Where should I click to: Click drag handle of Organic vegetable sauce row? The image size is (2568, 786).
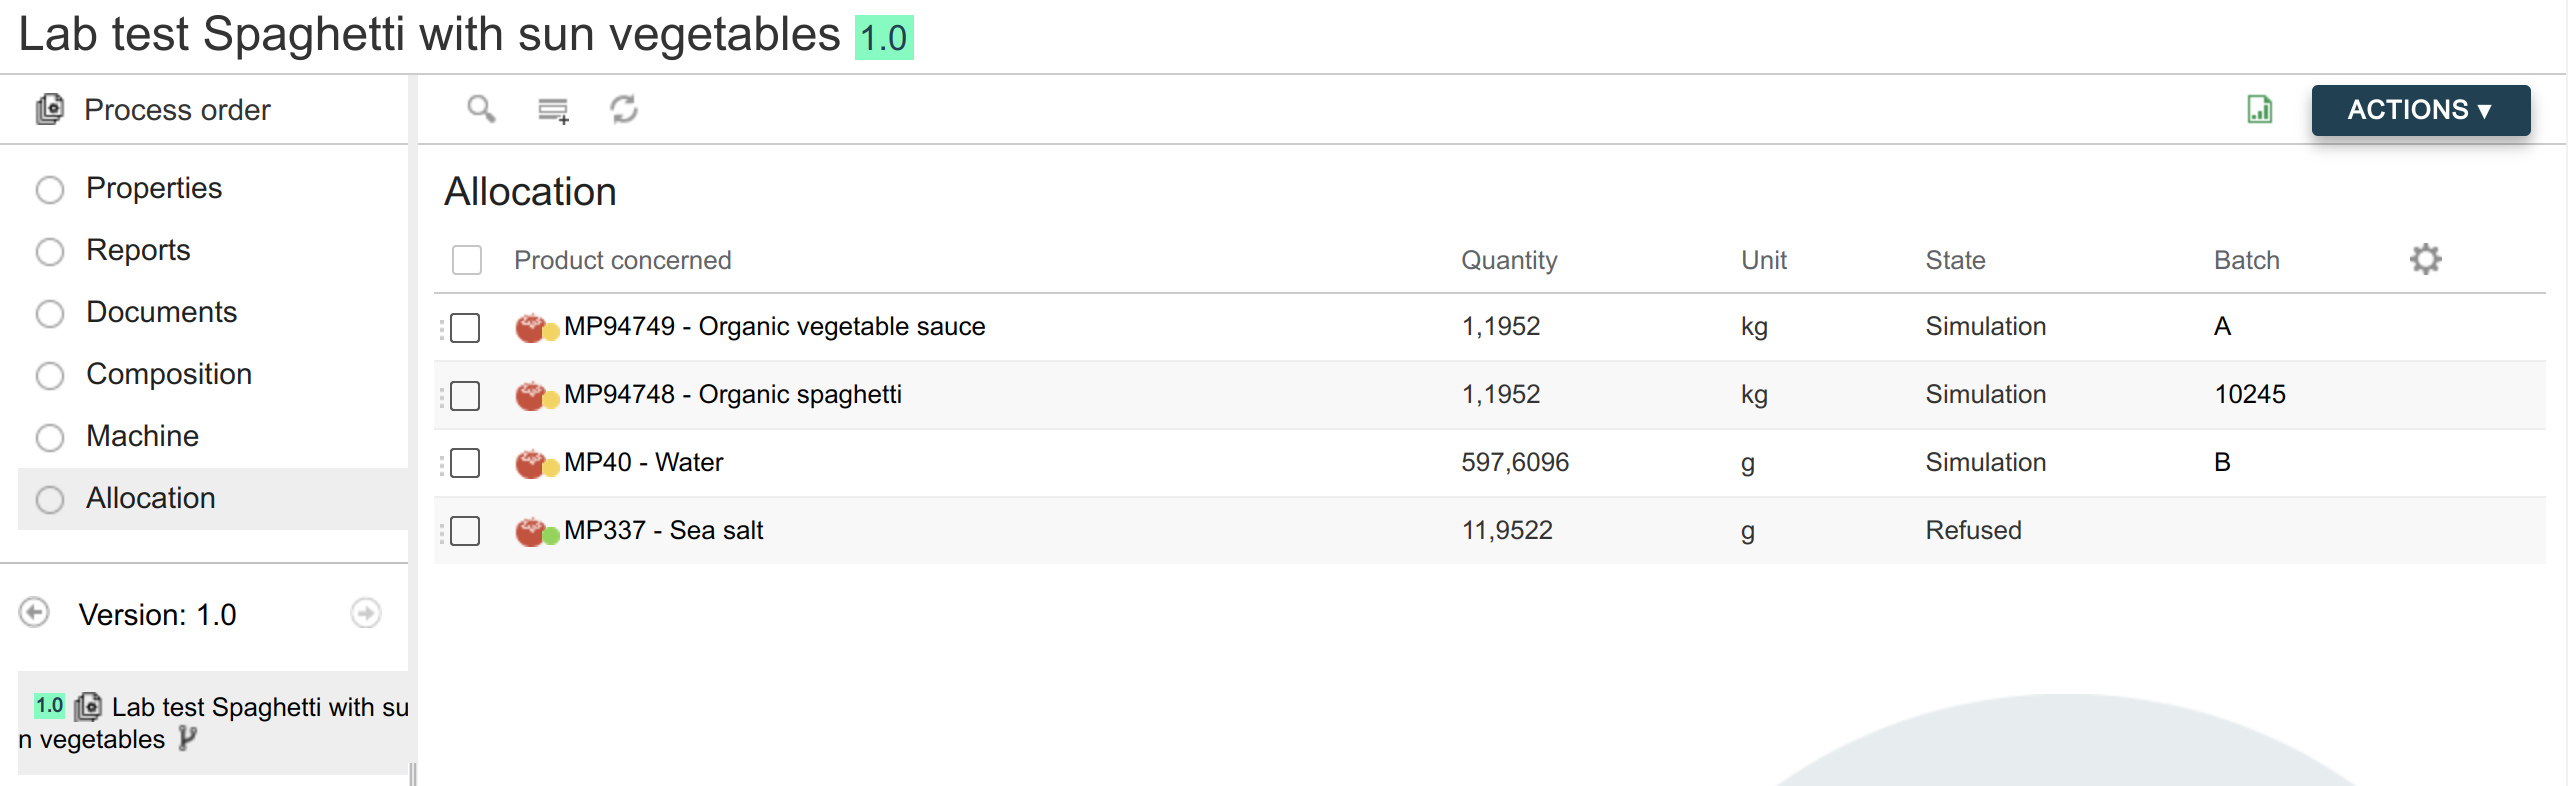point(441,328)
